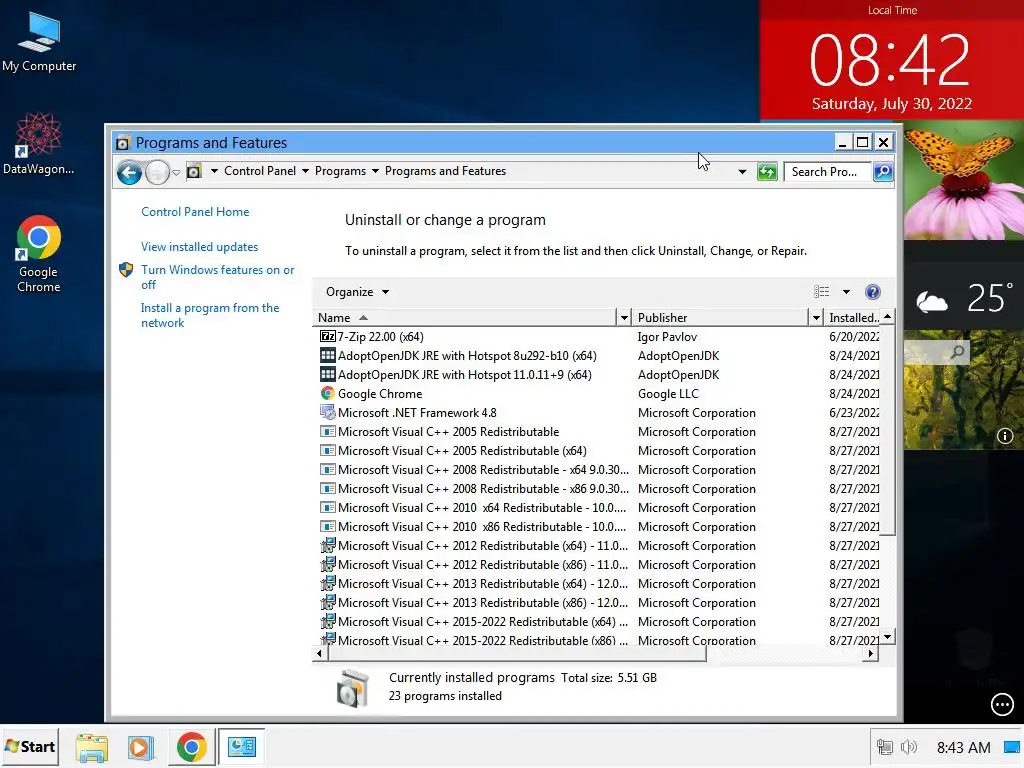Click scroll right arrow in list
This screenshot has height=768, width=1024.
point(871,654)
